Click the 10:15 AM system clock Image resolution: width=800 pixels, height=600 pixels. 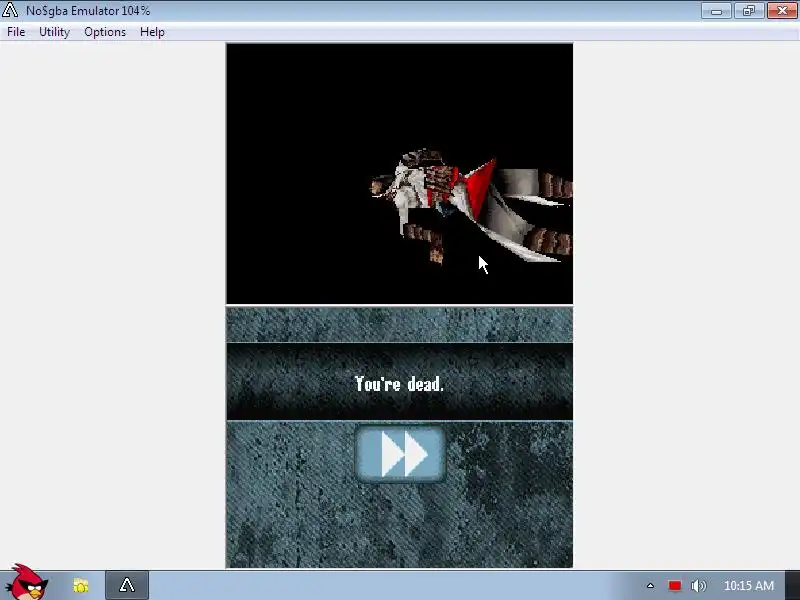point(748,586)
